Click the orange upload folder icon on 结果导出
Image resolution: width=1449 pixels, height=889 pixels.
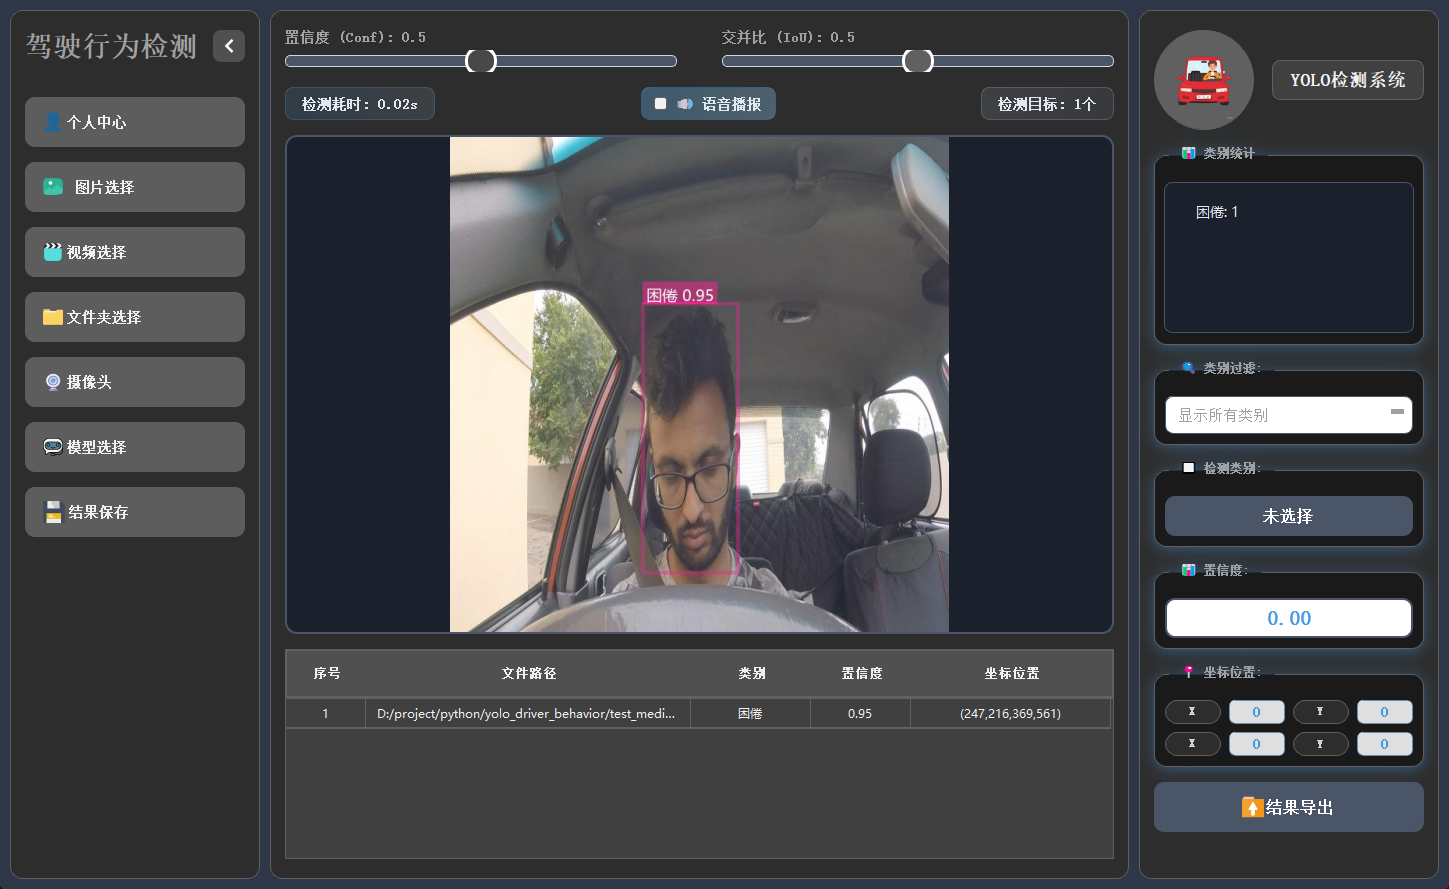tap(1252, 807)
